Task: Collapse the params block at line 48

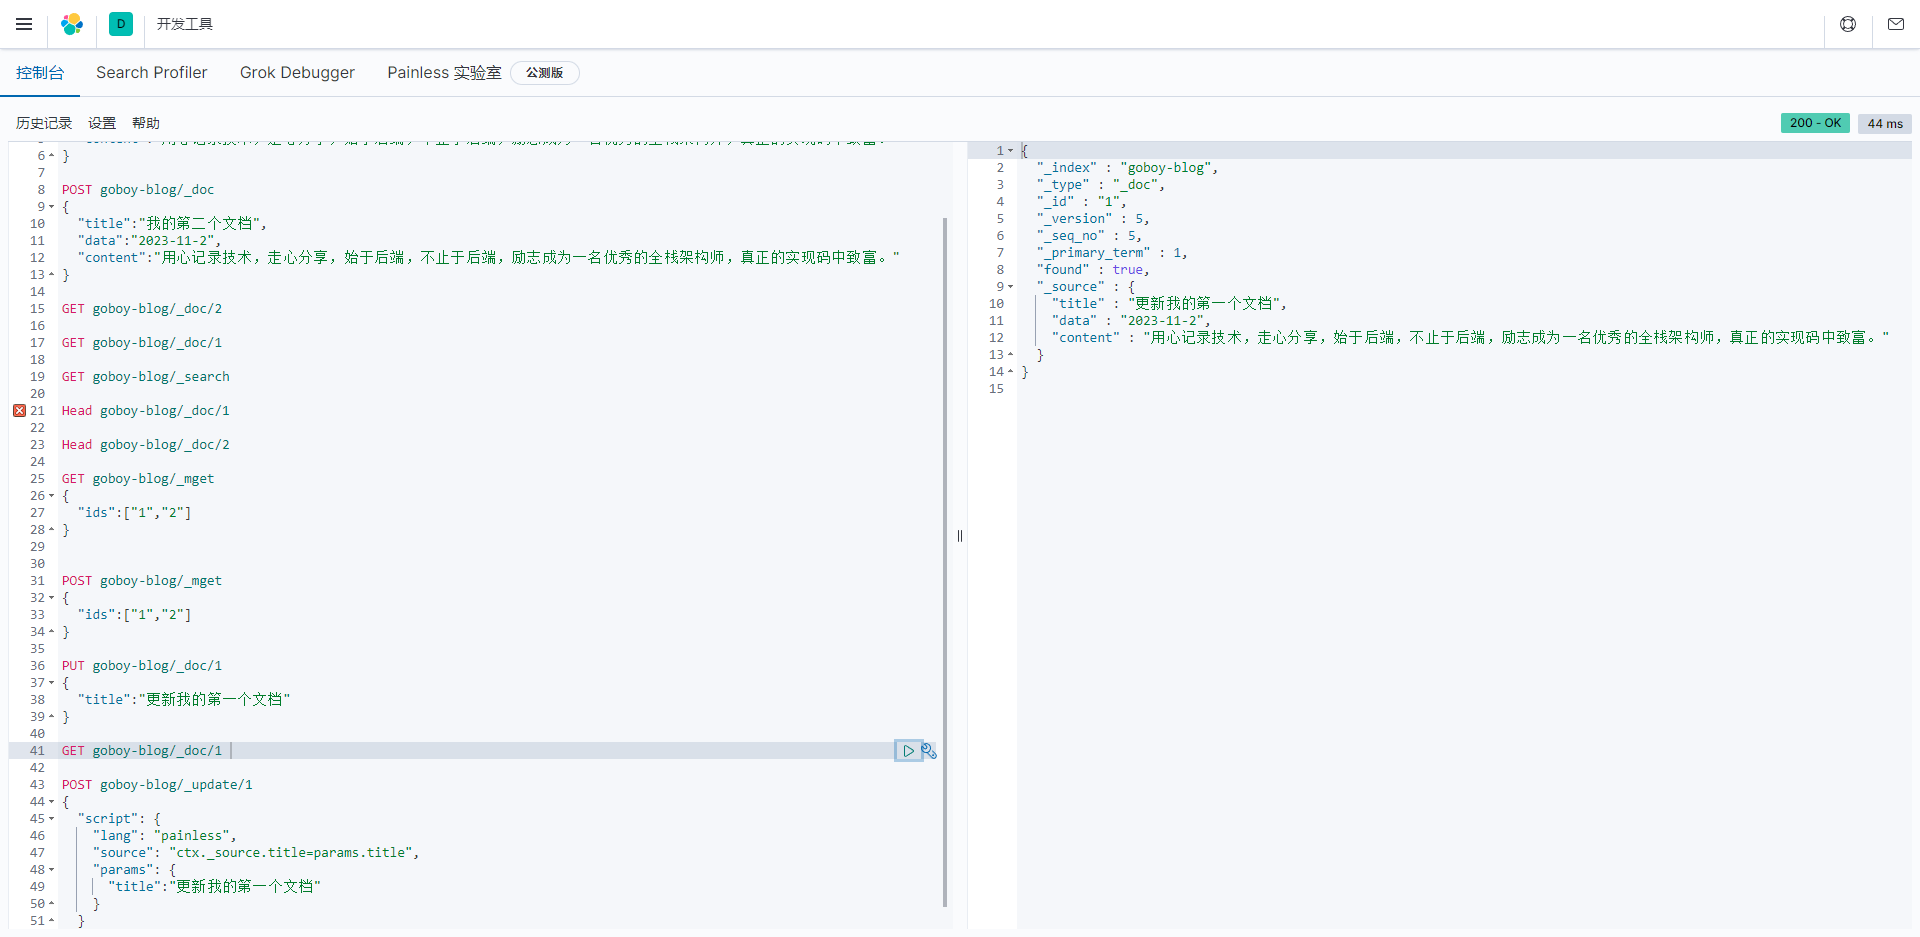Action: coord(52,870)
